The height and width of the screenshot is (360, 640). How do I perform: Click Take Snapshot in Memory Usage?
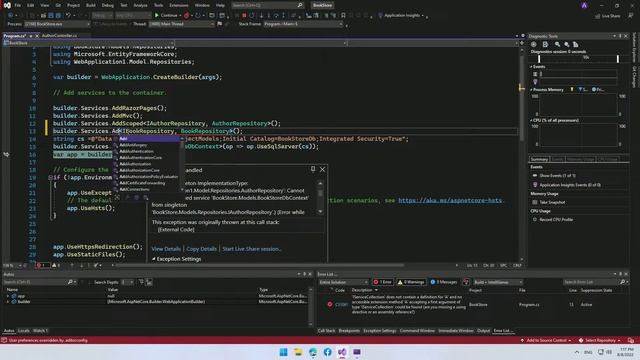coord(552,202)
